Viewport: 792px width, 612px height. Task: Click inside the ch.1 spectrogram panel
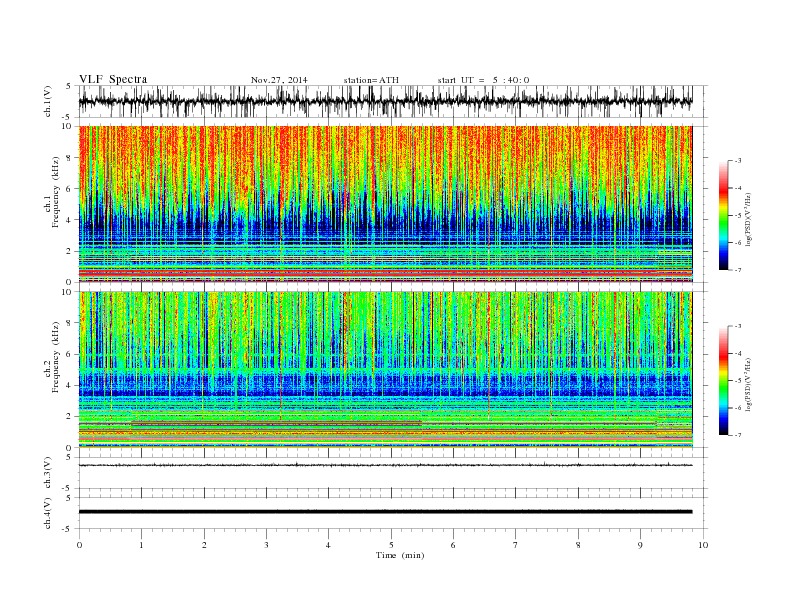[x=385, y=204]
